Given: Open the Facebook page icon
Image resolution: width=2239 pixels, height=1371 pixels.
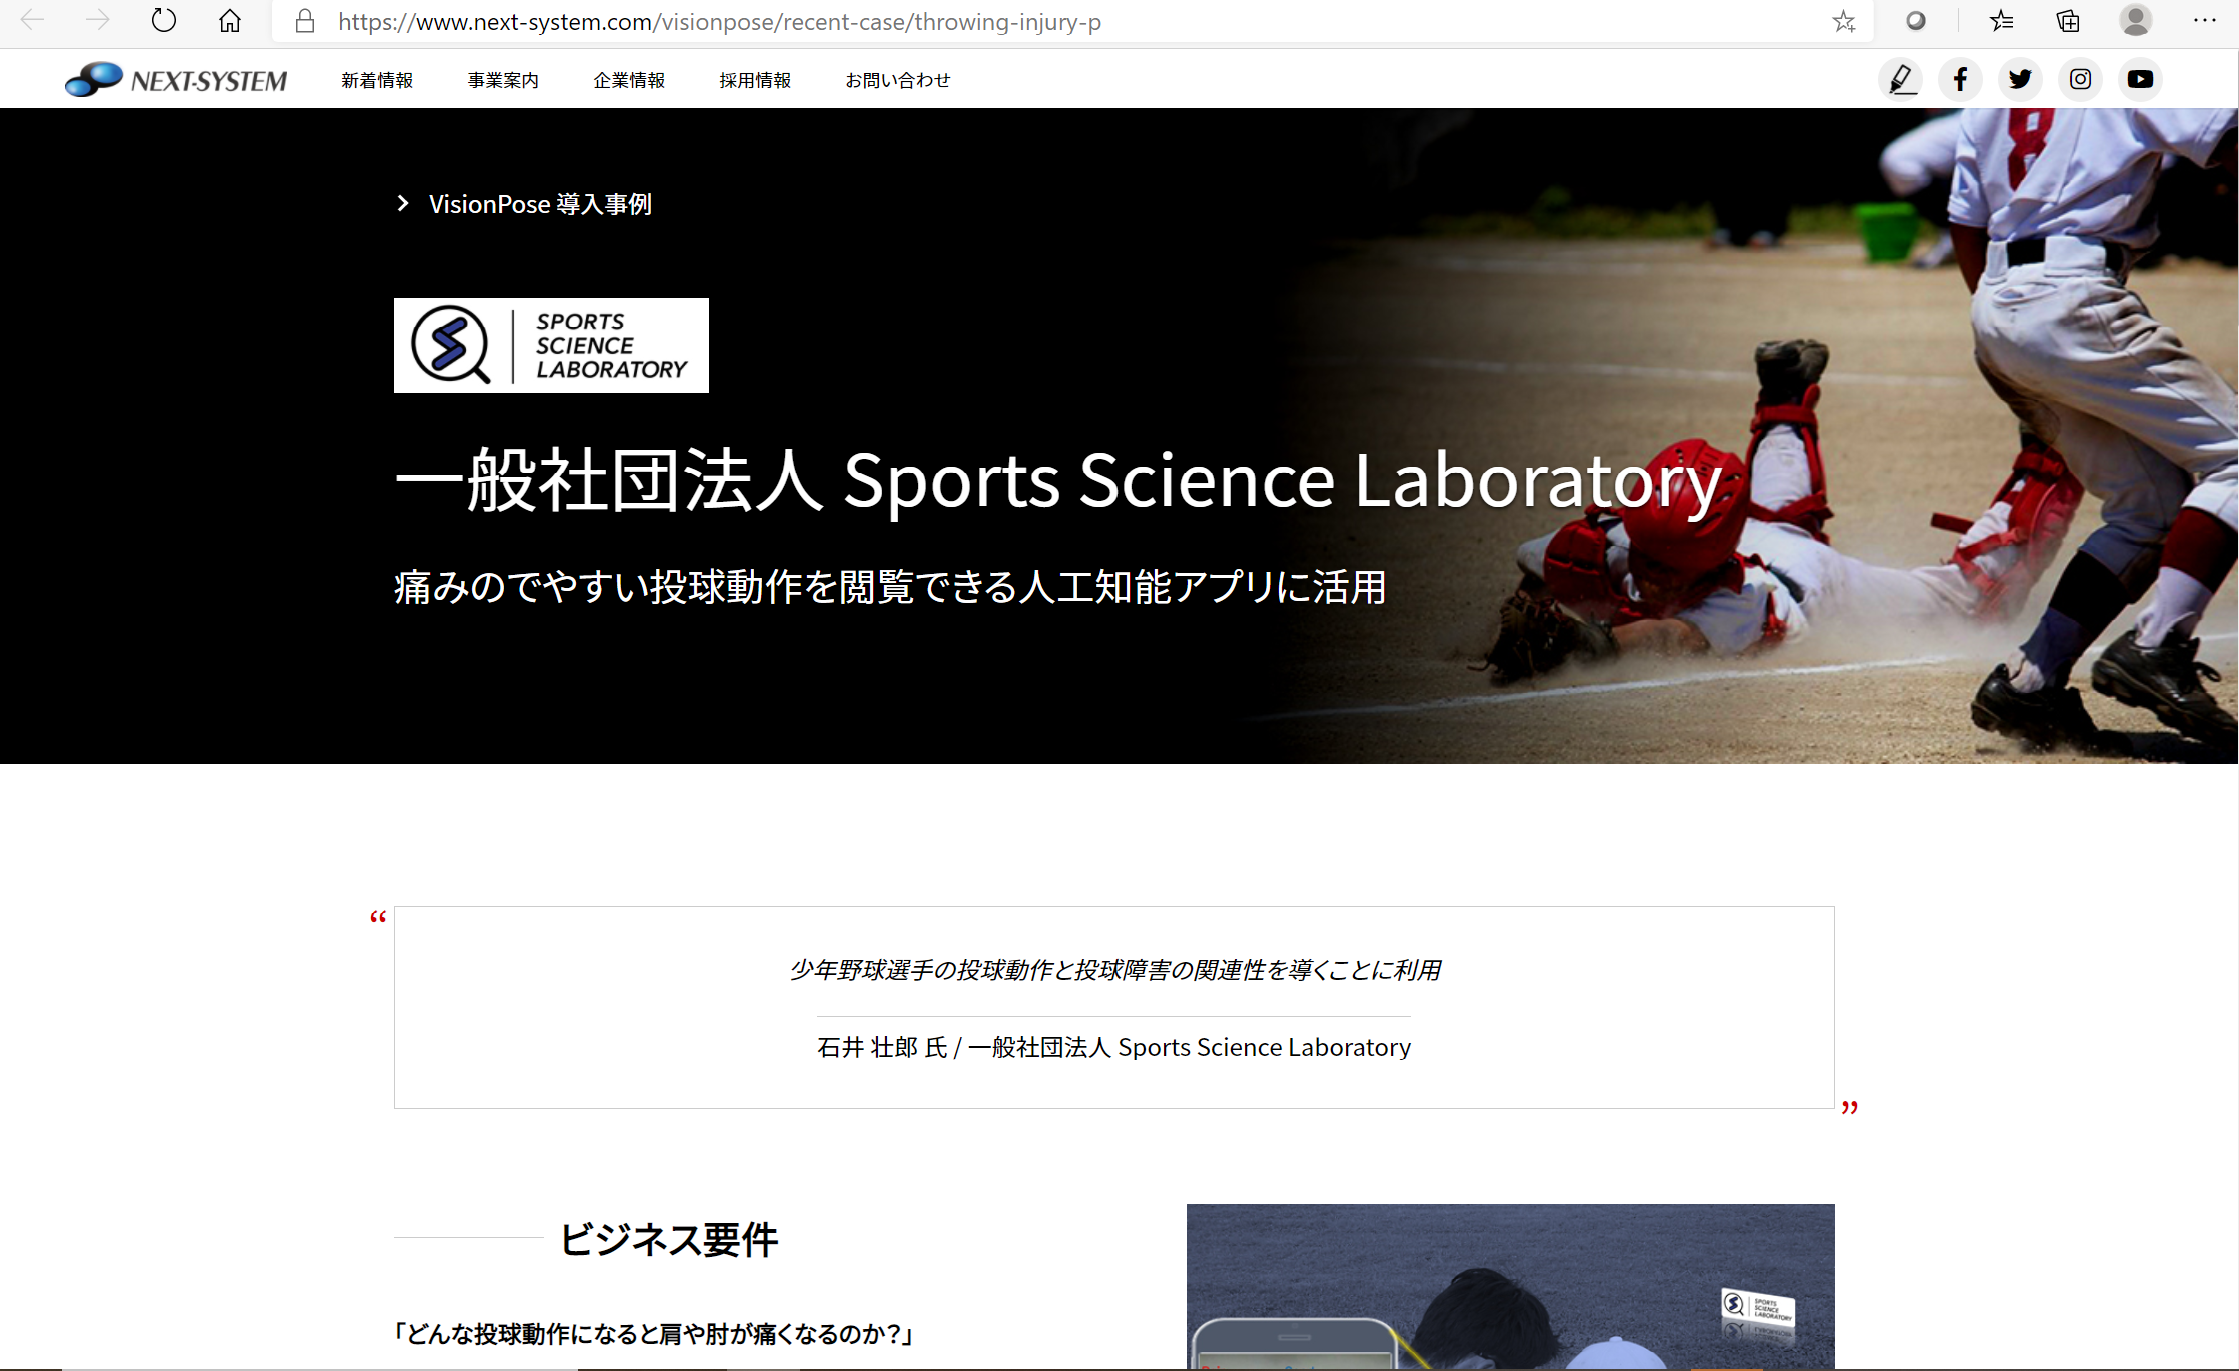Looking at the screenshot, I should (1960, 79).
